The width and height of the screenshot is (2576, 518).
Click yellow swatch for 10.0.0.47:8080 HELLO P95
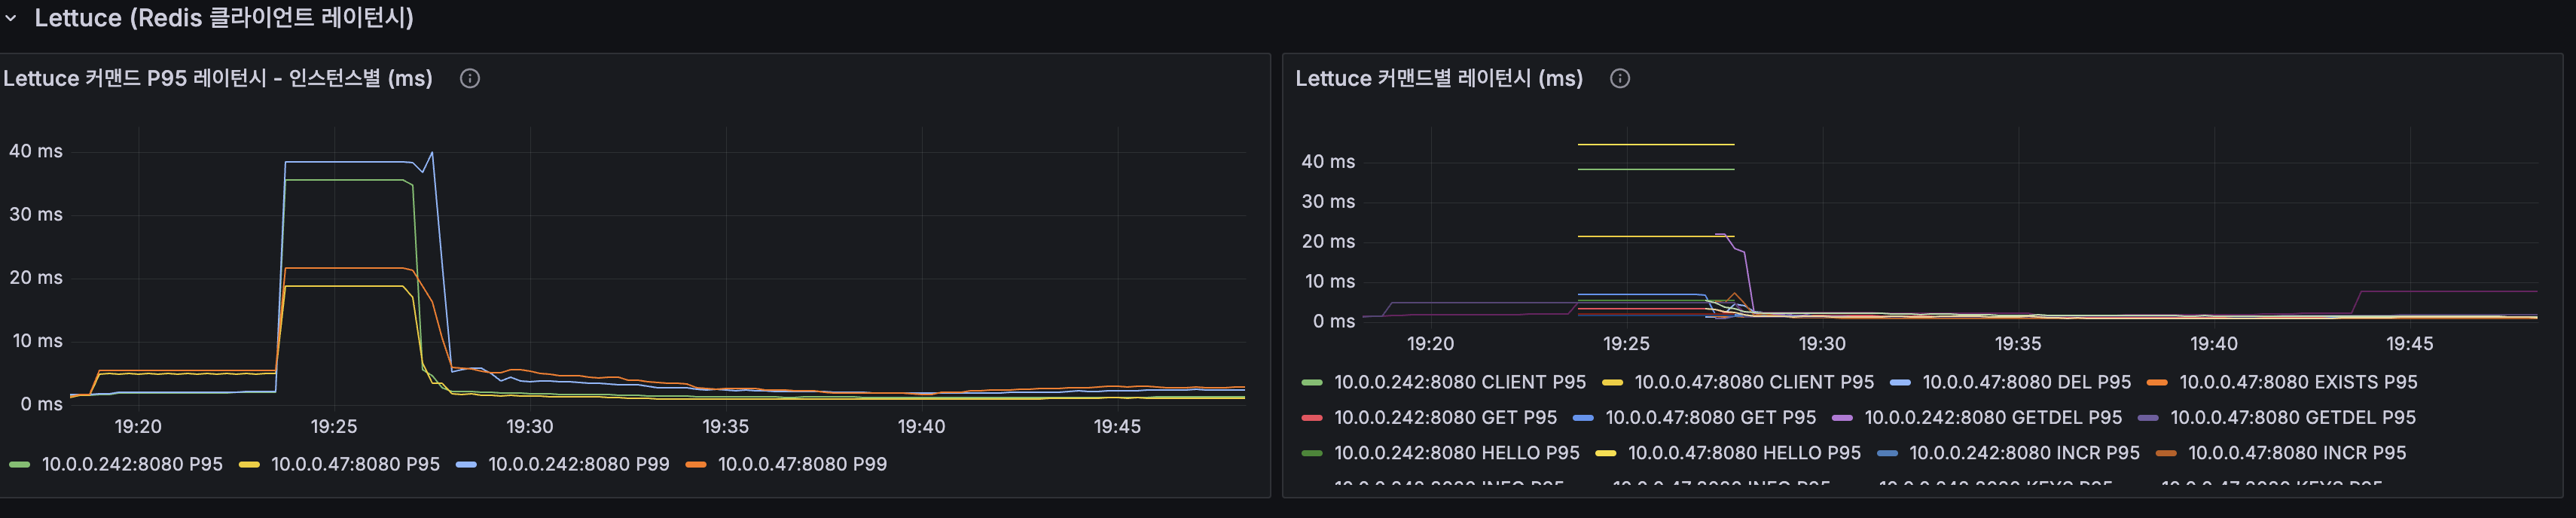coord(1606,453)
